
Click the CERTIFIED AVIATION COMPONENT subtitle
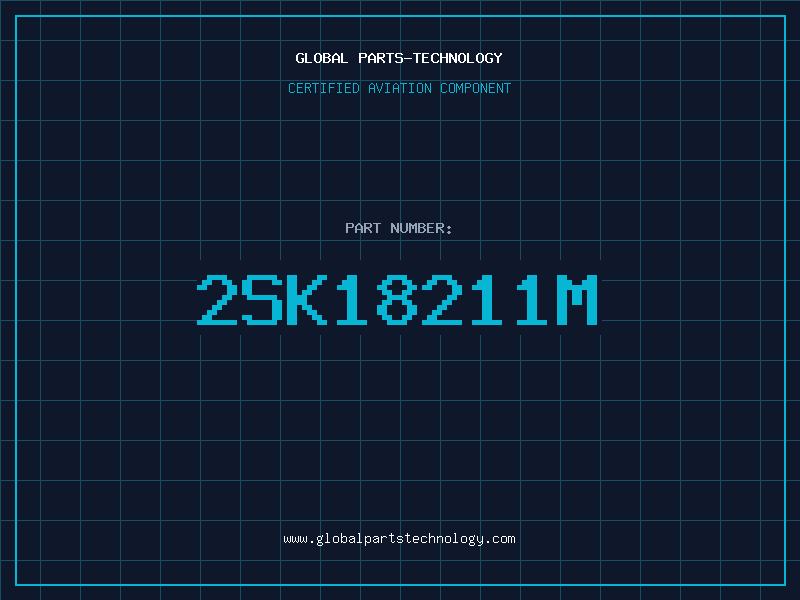(399, 88)
